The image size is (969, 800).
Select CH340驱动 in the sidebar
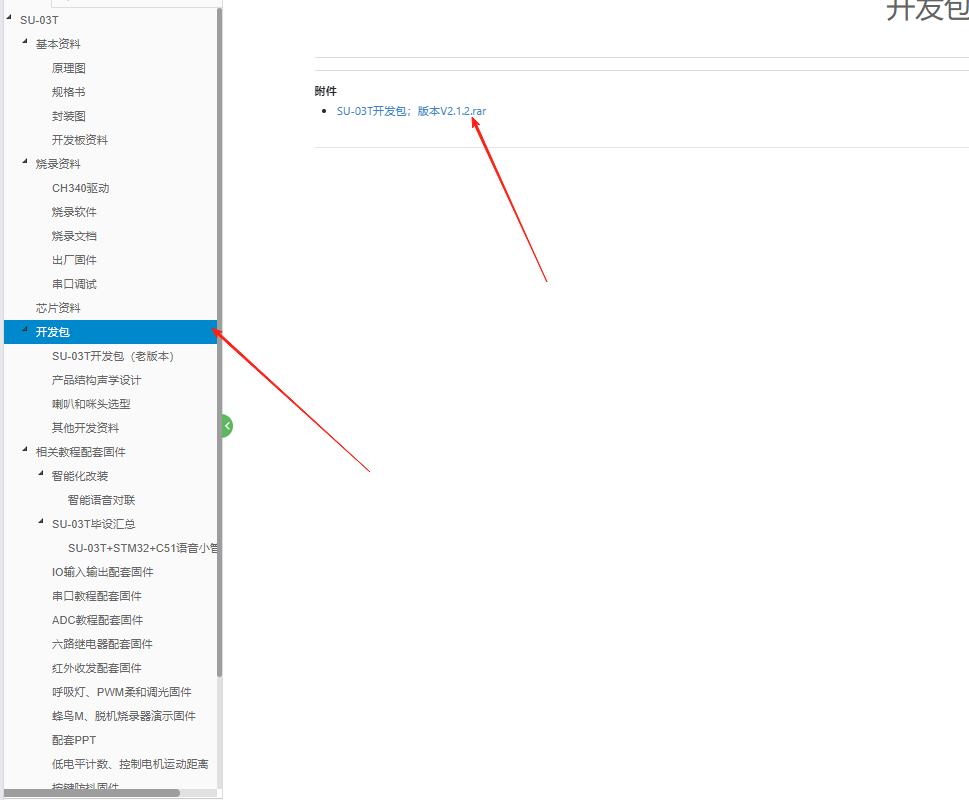coord(80,188)
